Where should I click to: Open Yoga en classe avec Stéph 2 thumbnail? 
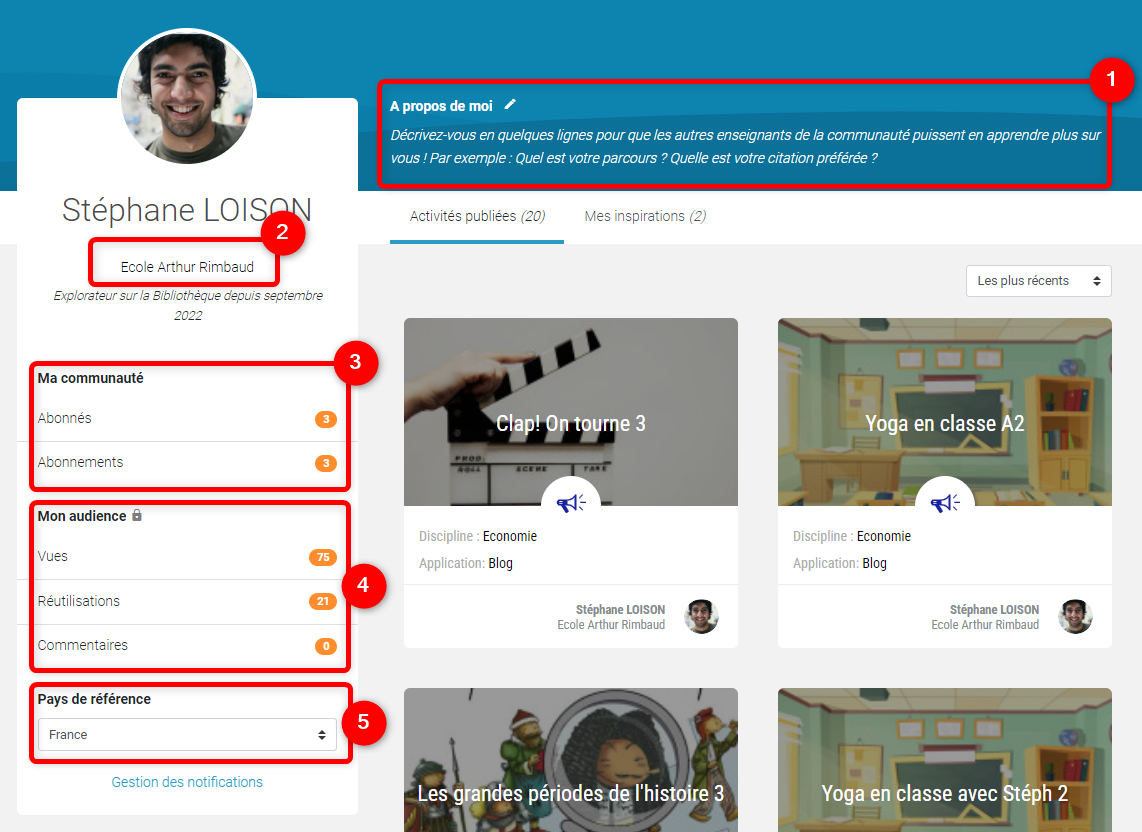click(945, 770)
